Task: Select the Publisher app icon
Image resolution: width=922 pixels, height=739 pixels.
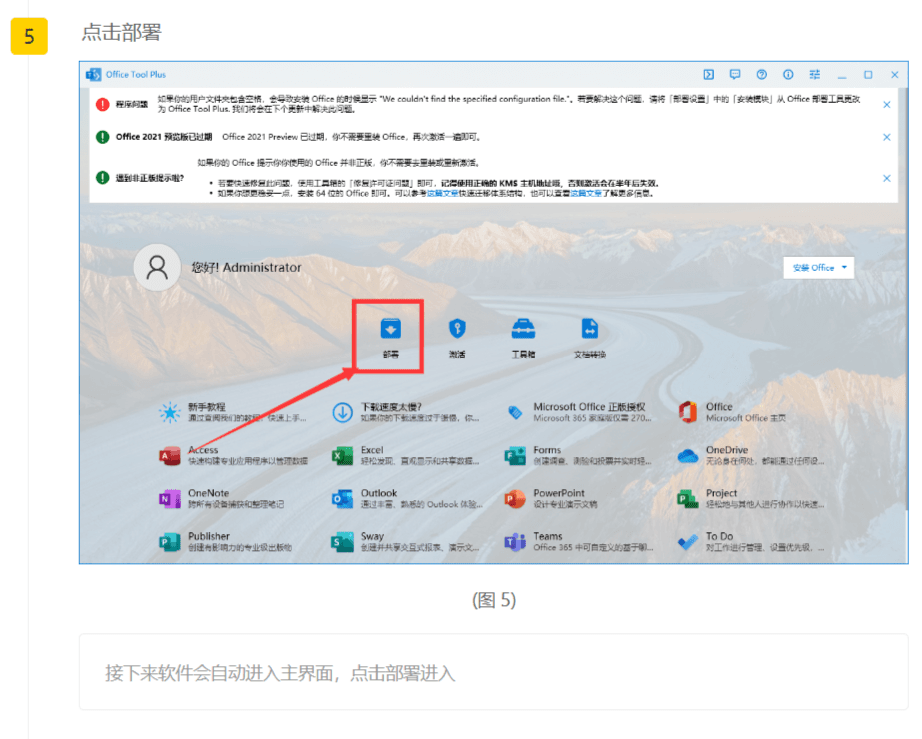Action: tap(170, 542)
